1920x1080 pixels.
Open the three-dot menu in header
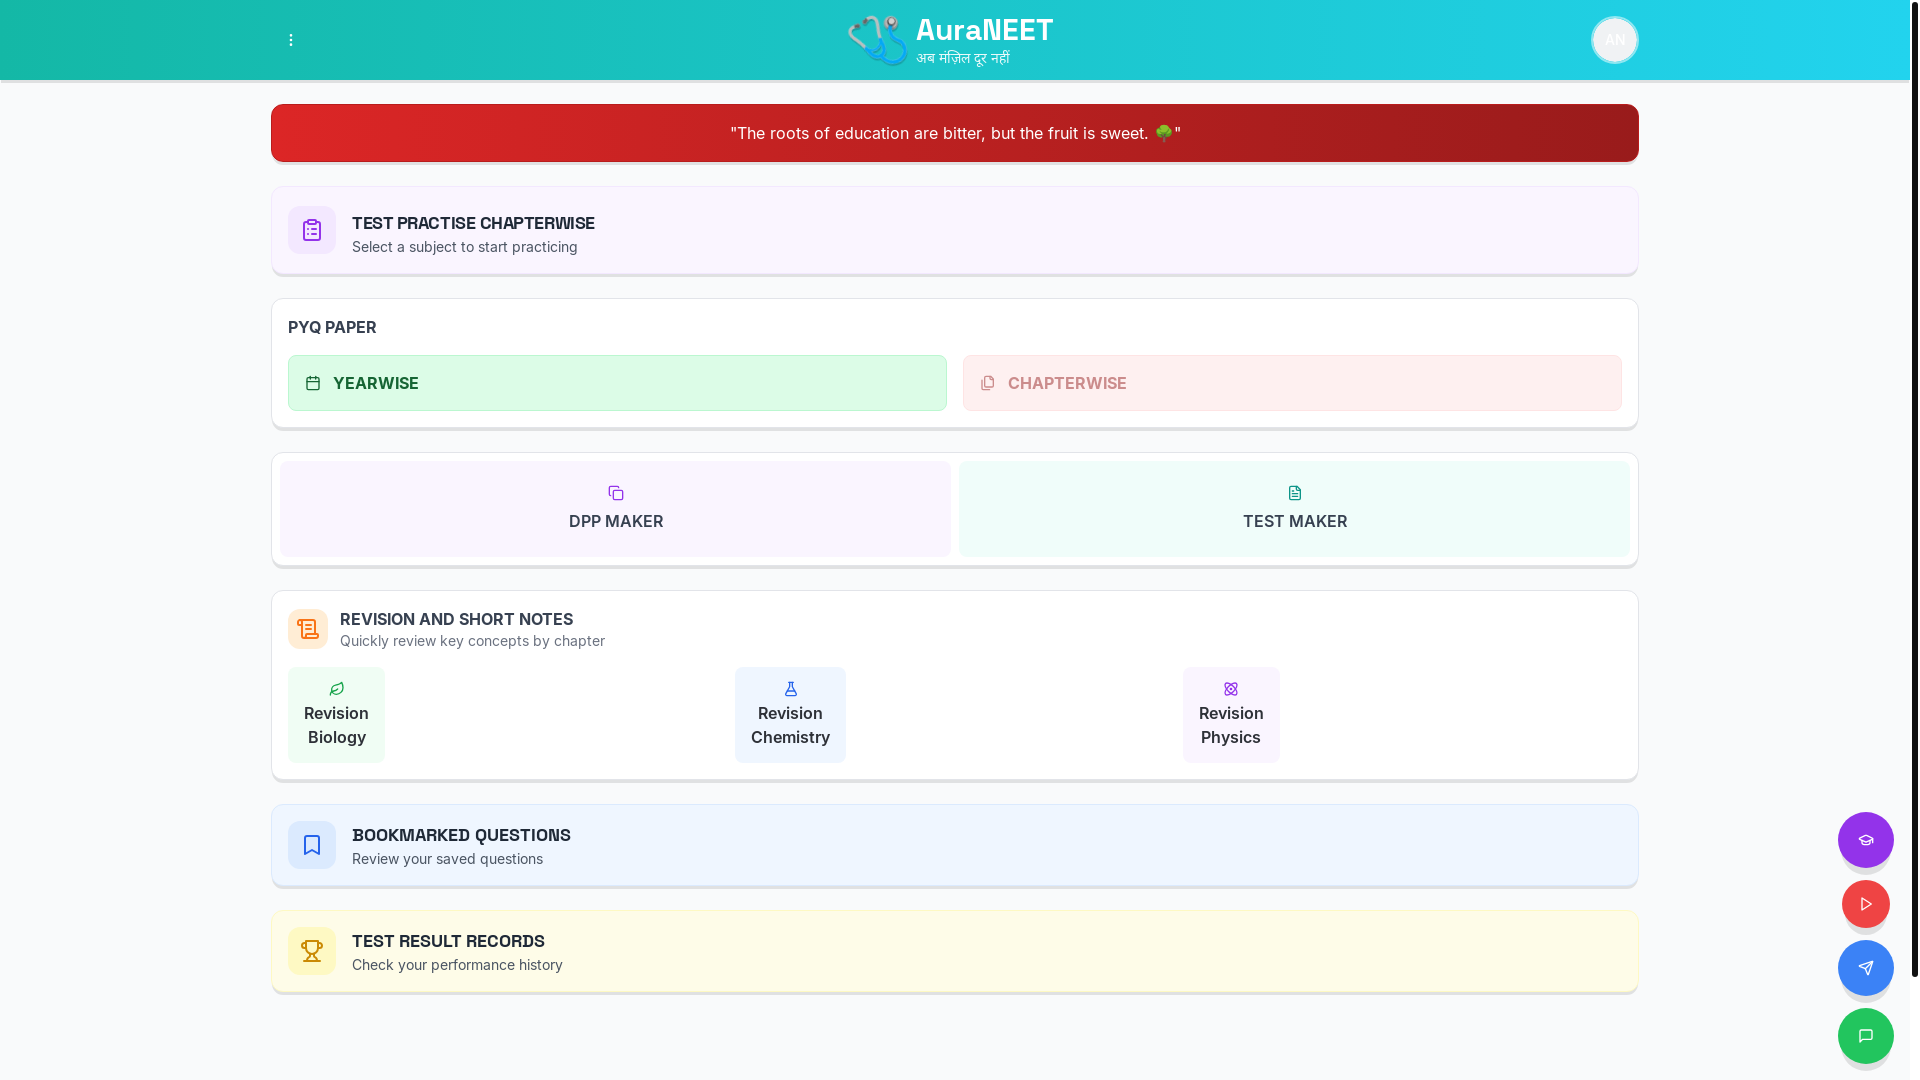point(291,40)
